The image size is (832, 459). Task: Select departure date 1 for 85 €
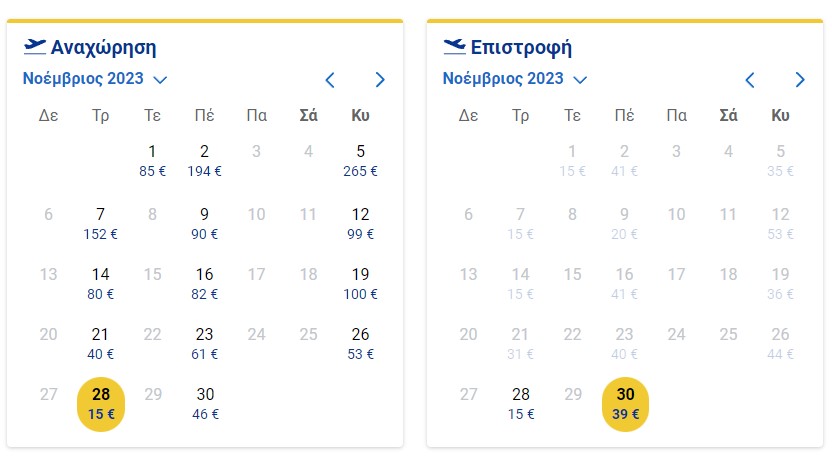[153, 160]
